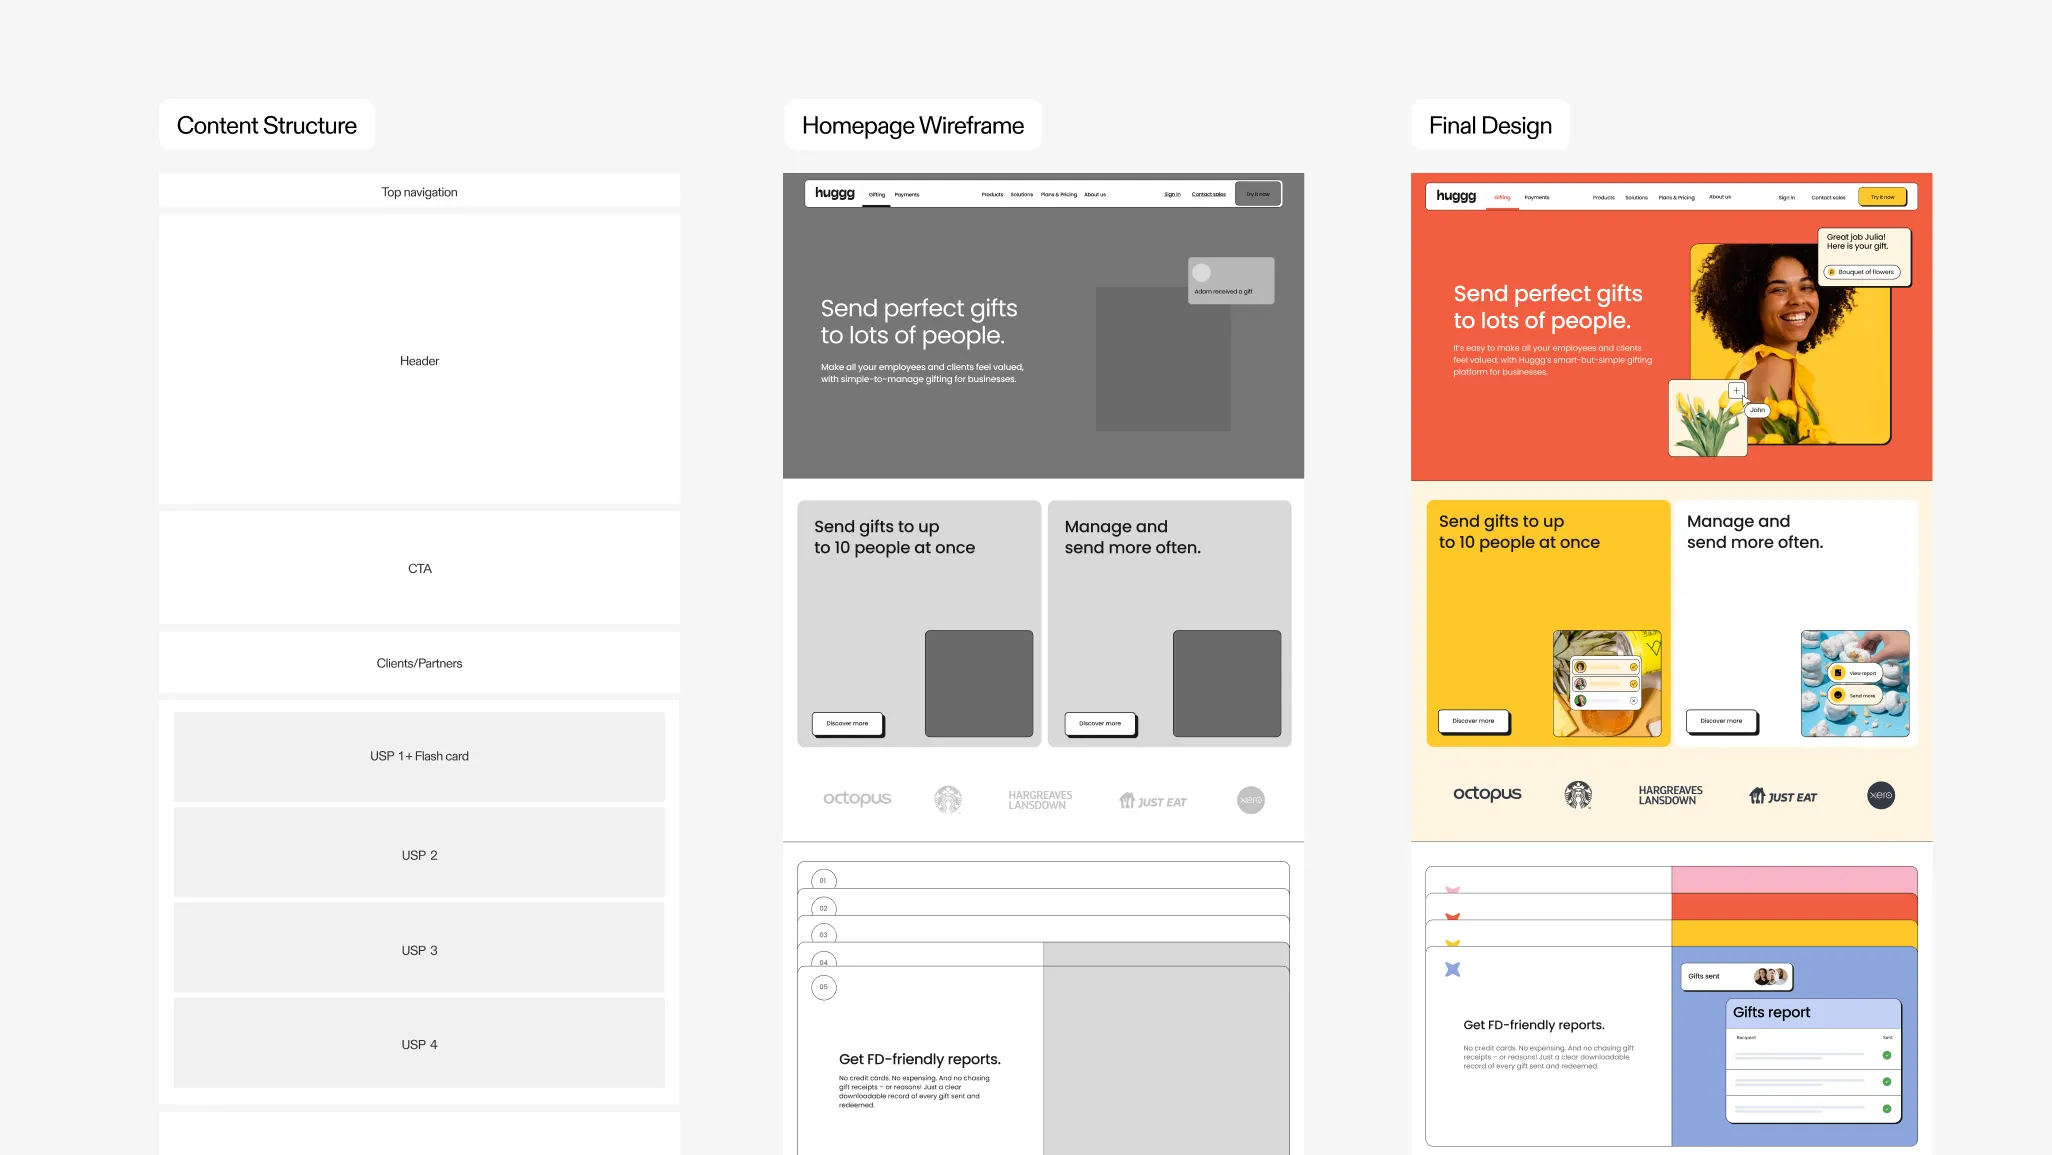
Task: Expand wireframe accordion card number 02
Action: point(1043,902)
